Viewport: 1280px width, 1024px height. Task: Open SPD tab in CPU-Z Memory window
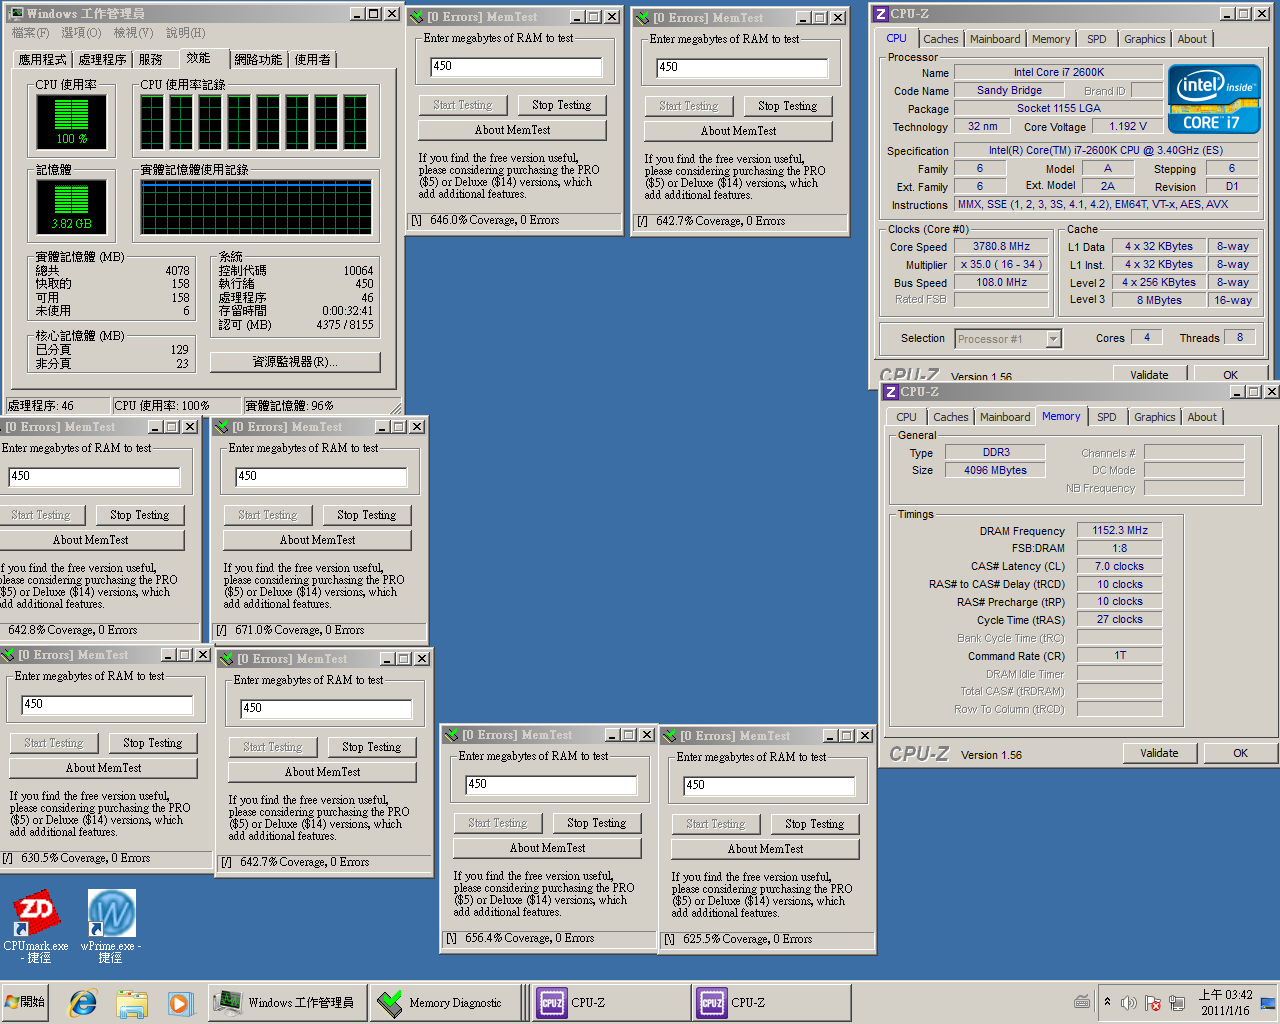[x=1107, y=417]
